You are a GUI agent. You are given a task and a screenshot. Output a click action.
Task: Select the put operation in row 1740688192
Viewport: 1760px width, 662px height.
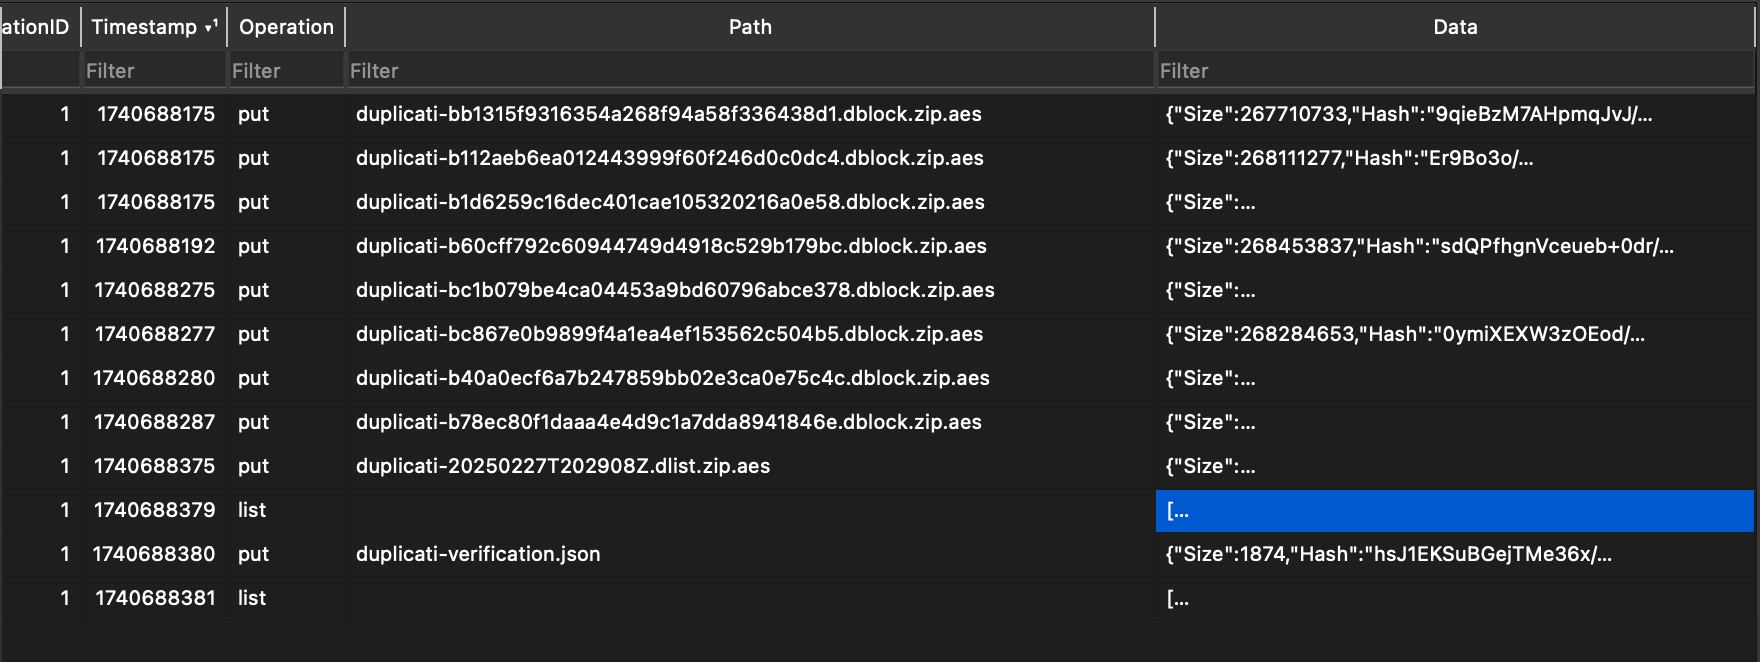[253, 247]
